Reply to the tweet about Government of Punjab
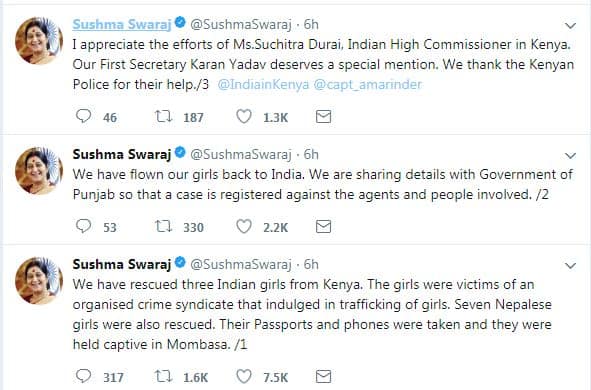 (x=83, y=226)
